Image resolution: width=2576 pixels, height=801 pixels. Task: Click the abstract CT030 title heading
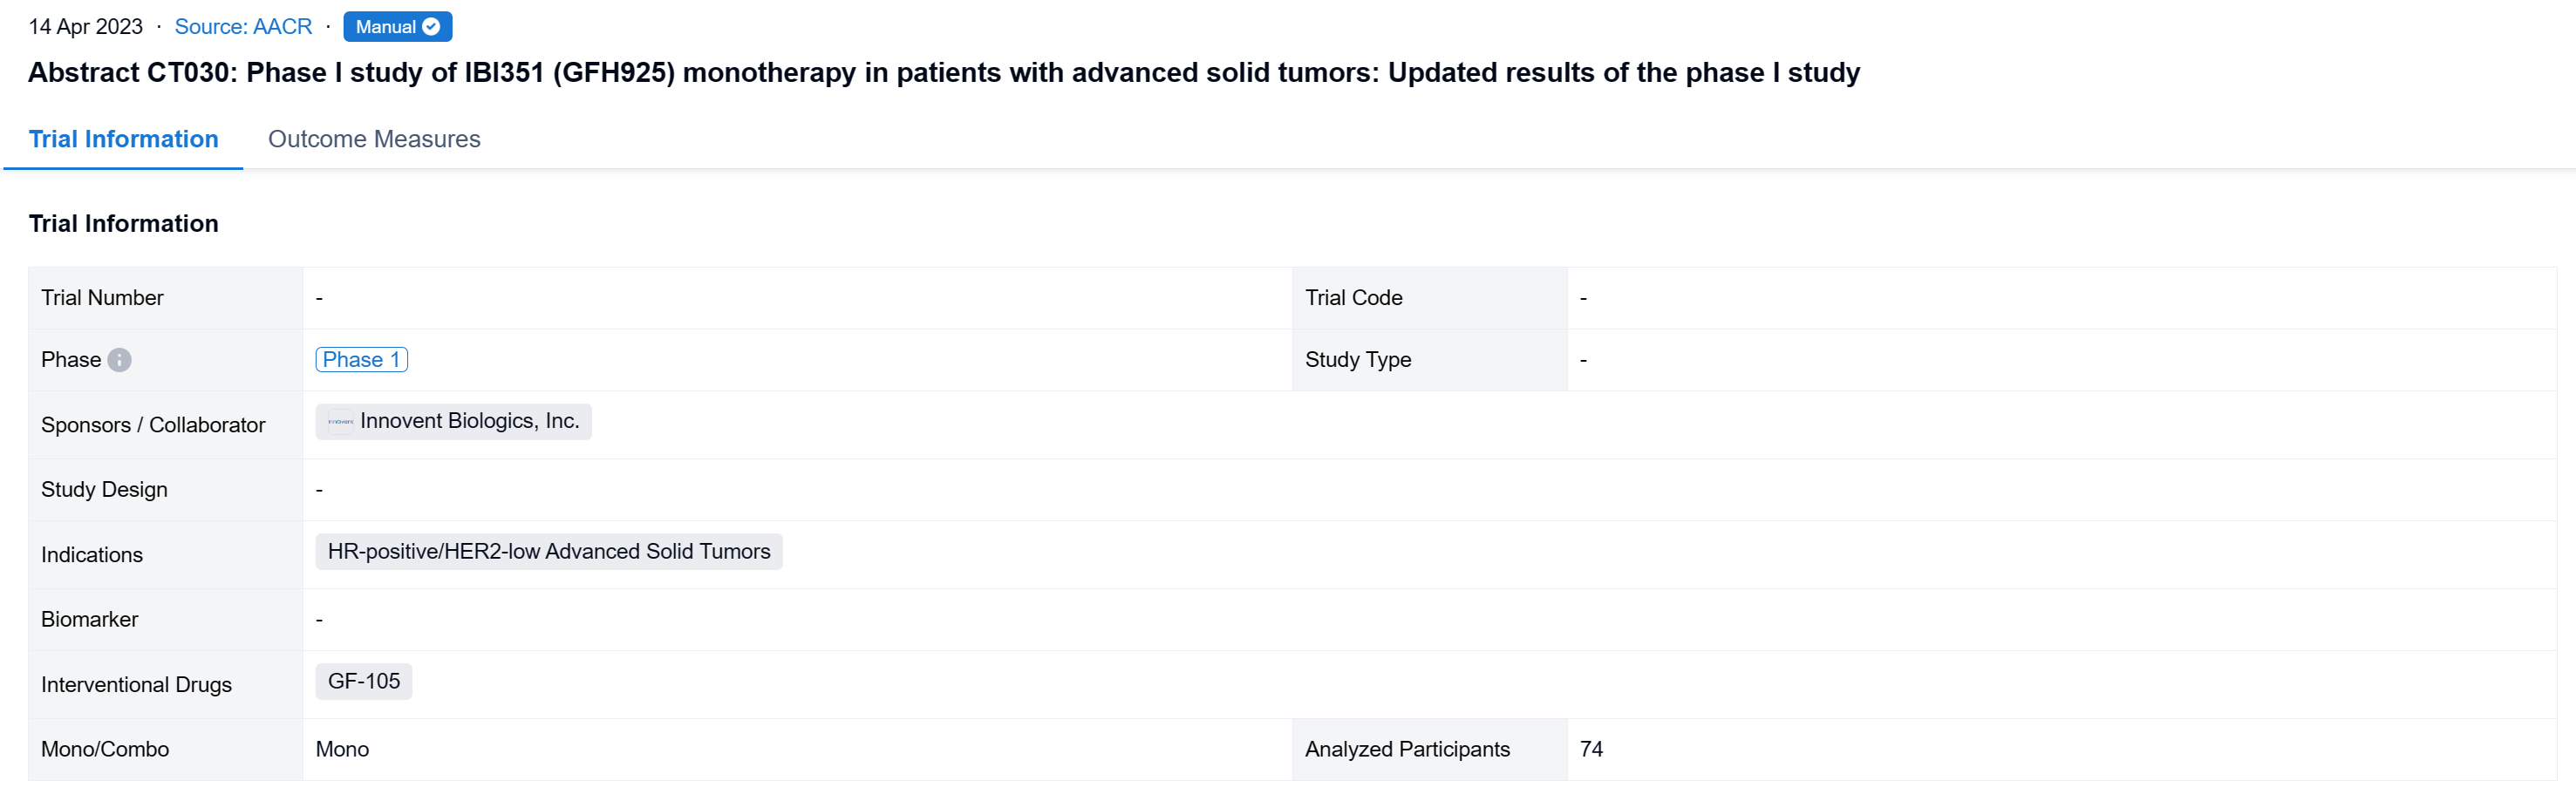[943, 73]
